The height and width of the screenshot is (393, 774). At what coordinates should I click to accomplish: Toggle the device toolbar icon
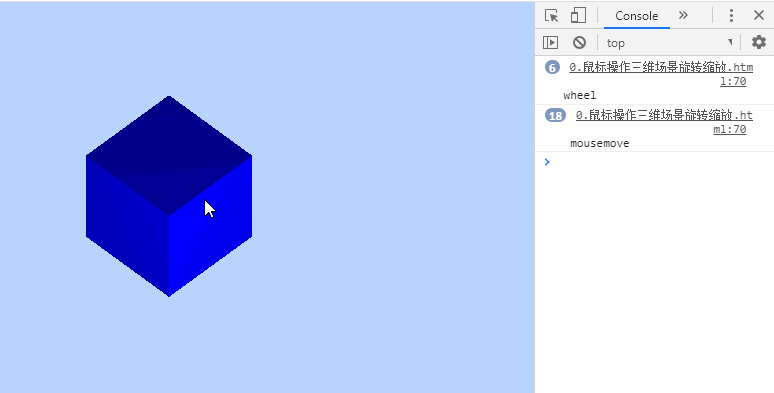click(578, 16)
